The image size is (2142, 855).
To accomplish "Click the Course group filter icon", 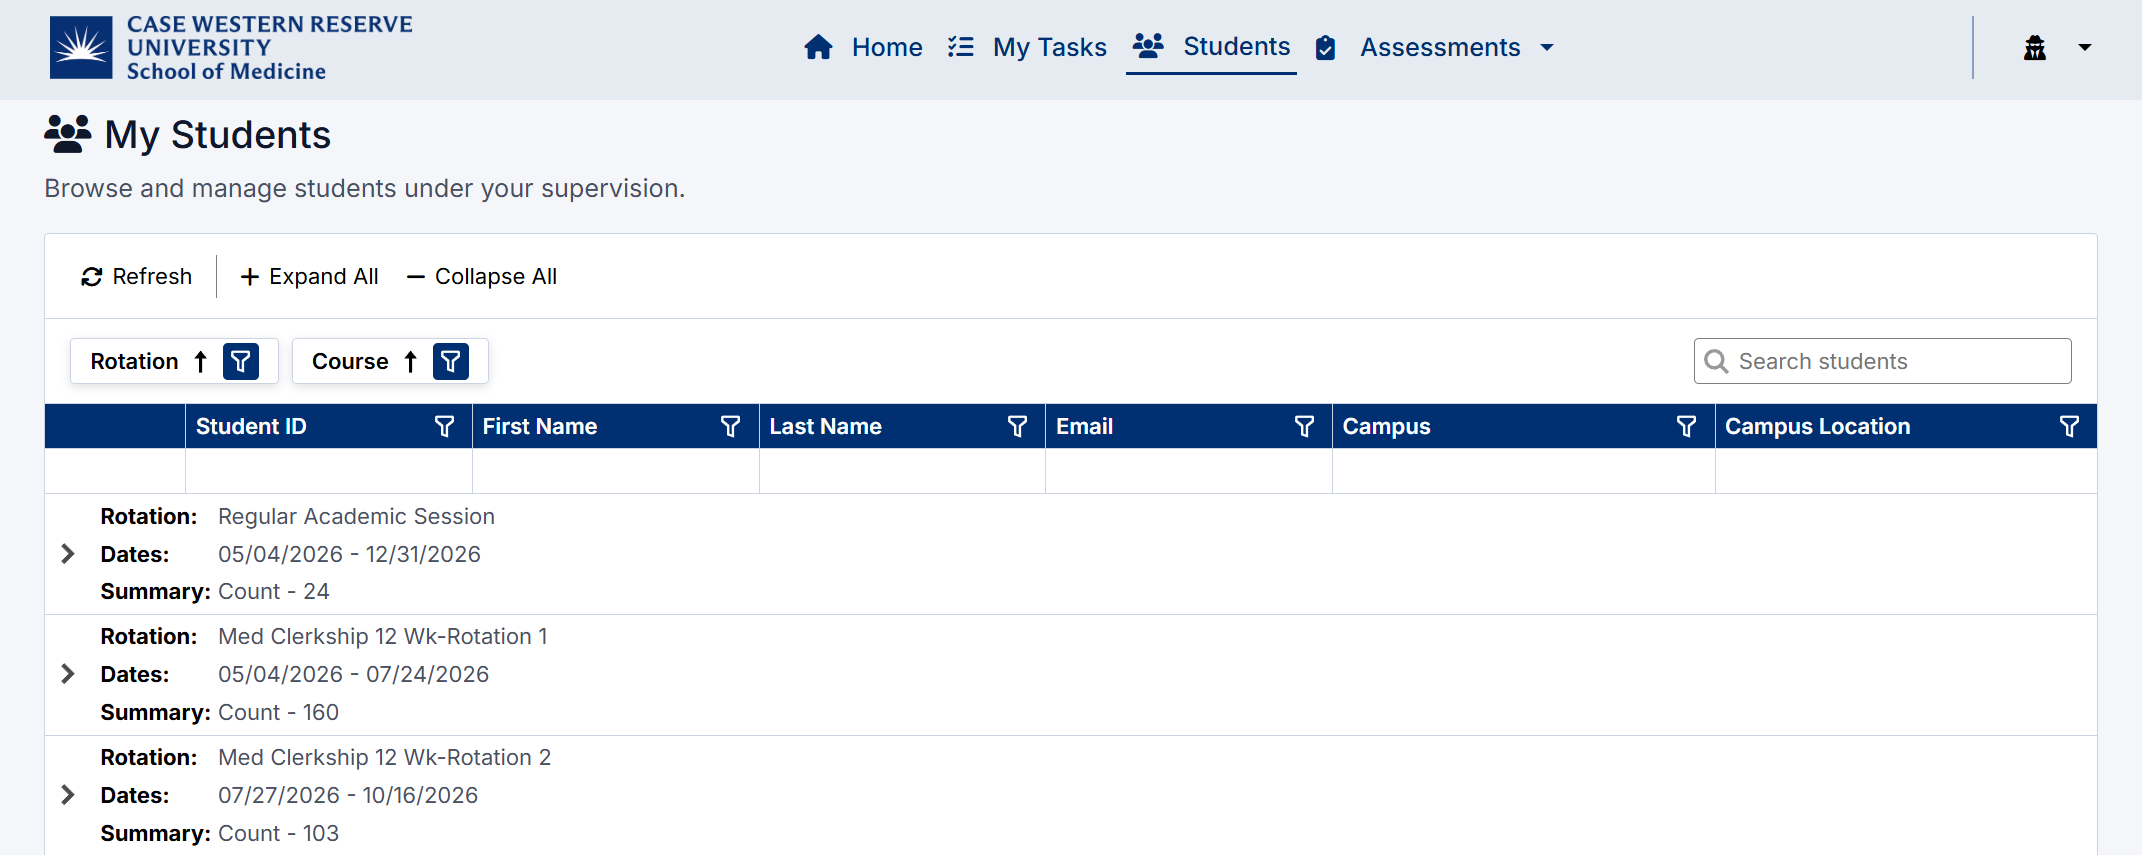I will (x=451, y=361).
